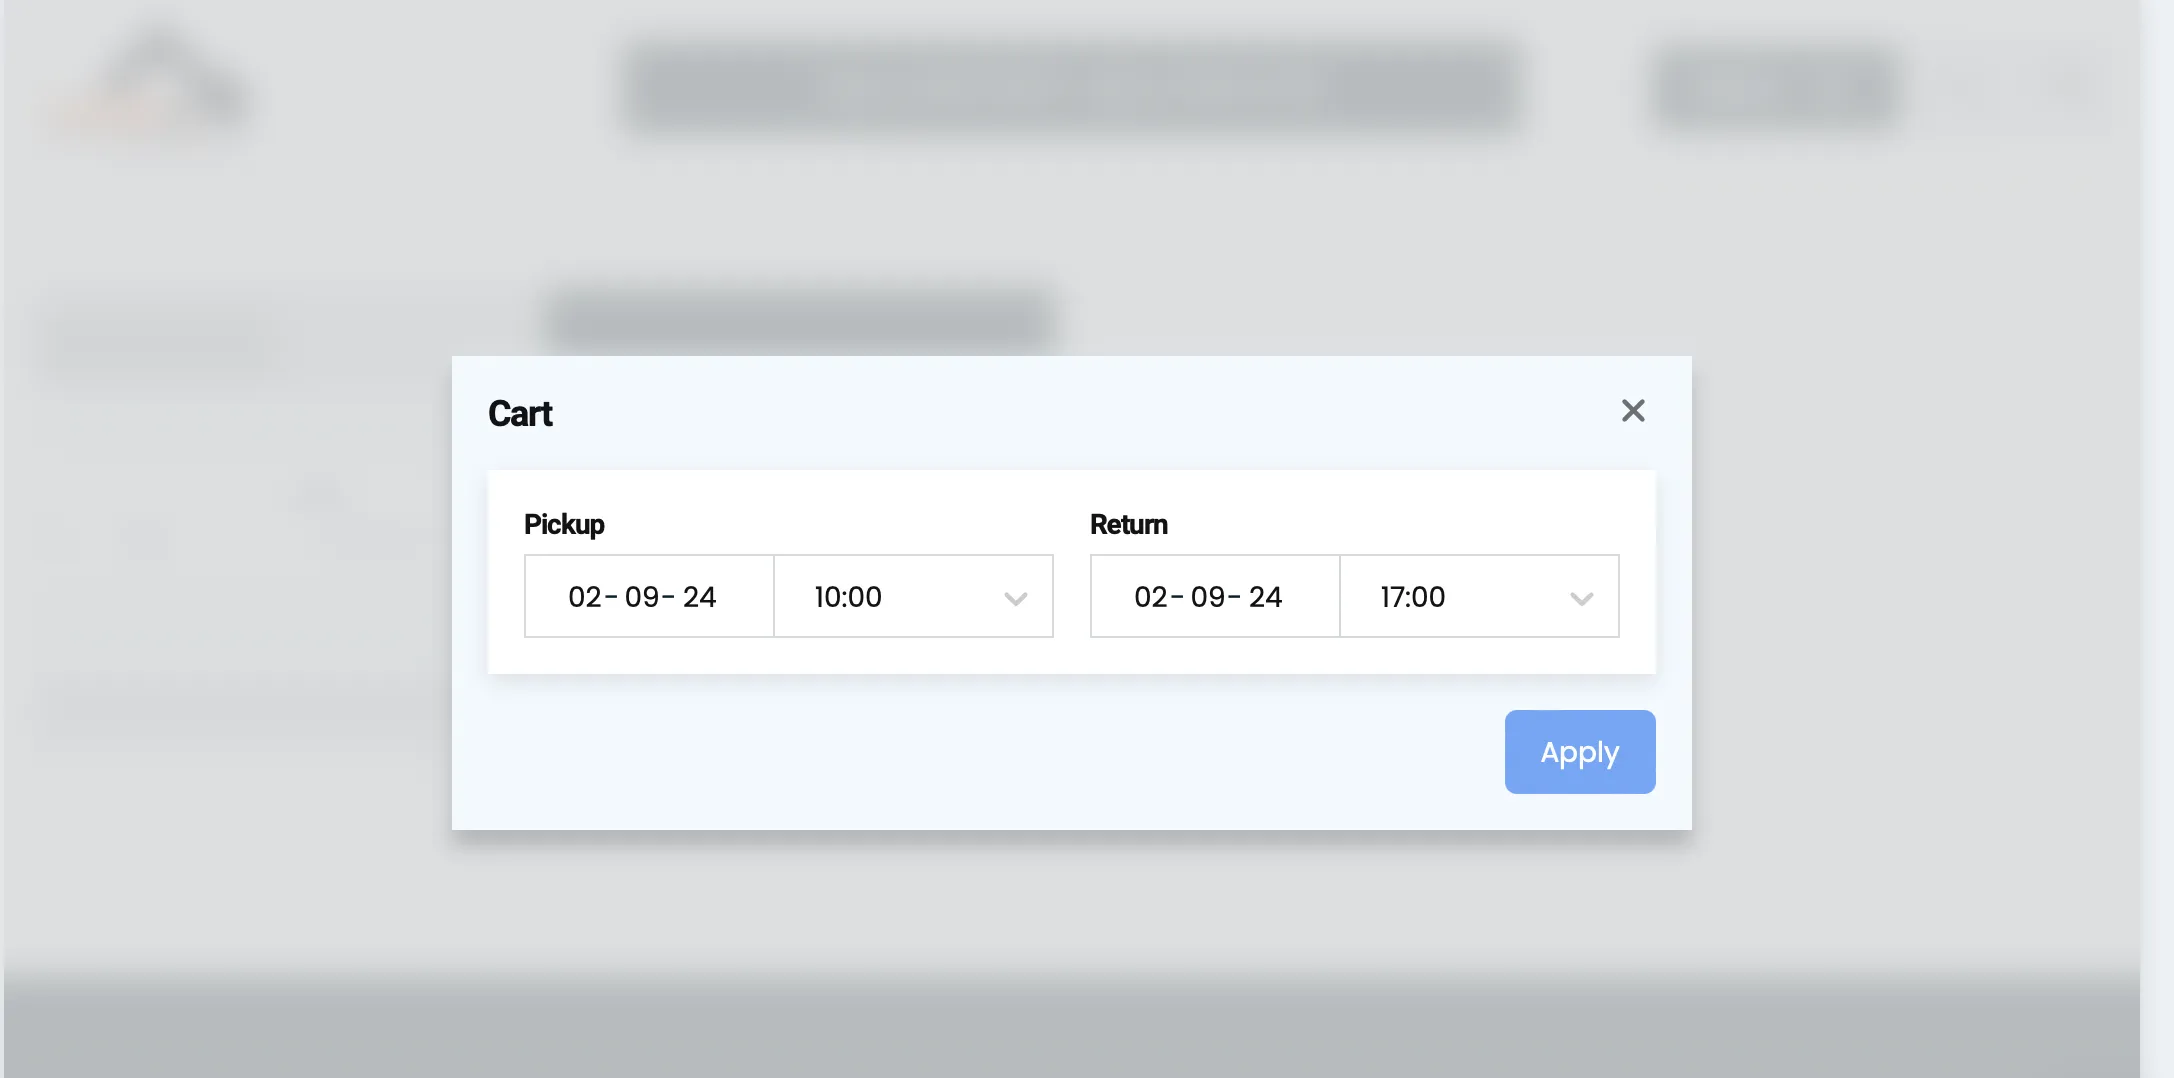Select the "02" segment of Return date
This screenshot has width=2174, height=1078.
point(1150,597)
